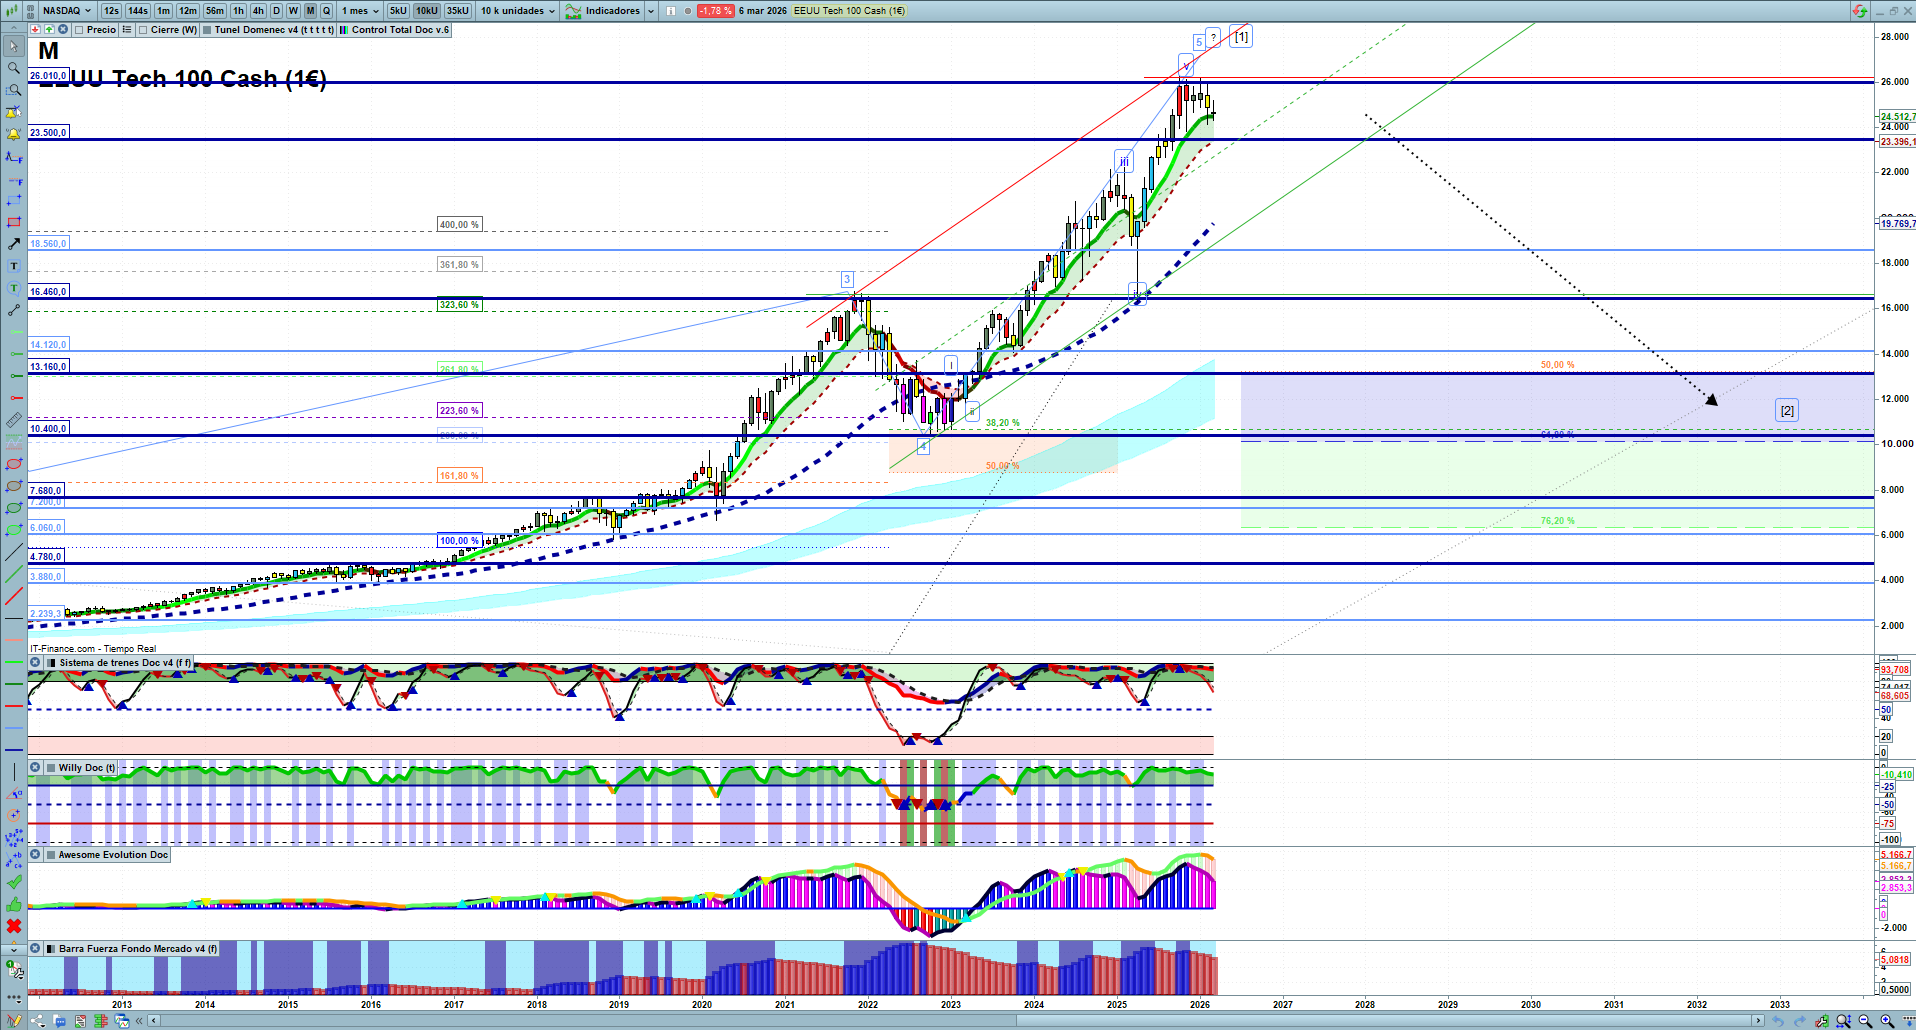
Task: Toggle the Precio checkbox
Action: tap(79, 30)
